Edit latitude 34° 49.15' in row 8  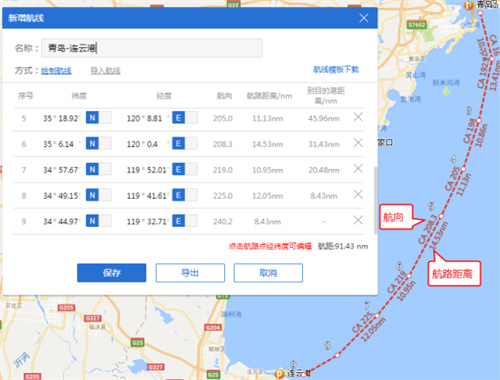pos(62,196)
